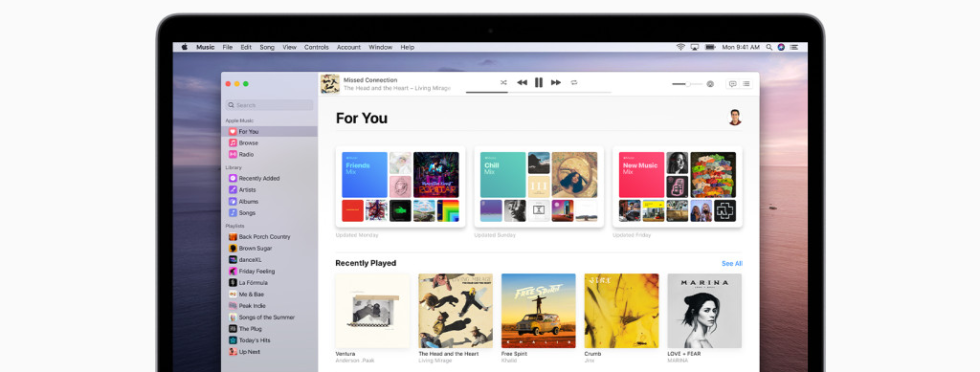Image resolution: width=980 pixels, height=372 pixels.
Task: Open the Brown Sugar playlist
Action: 270,248
